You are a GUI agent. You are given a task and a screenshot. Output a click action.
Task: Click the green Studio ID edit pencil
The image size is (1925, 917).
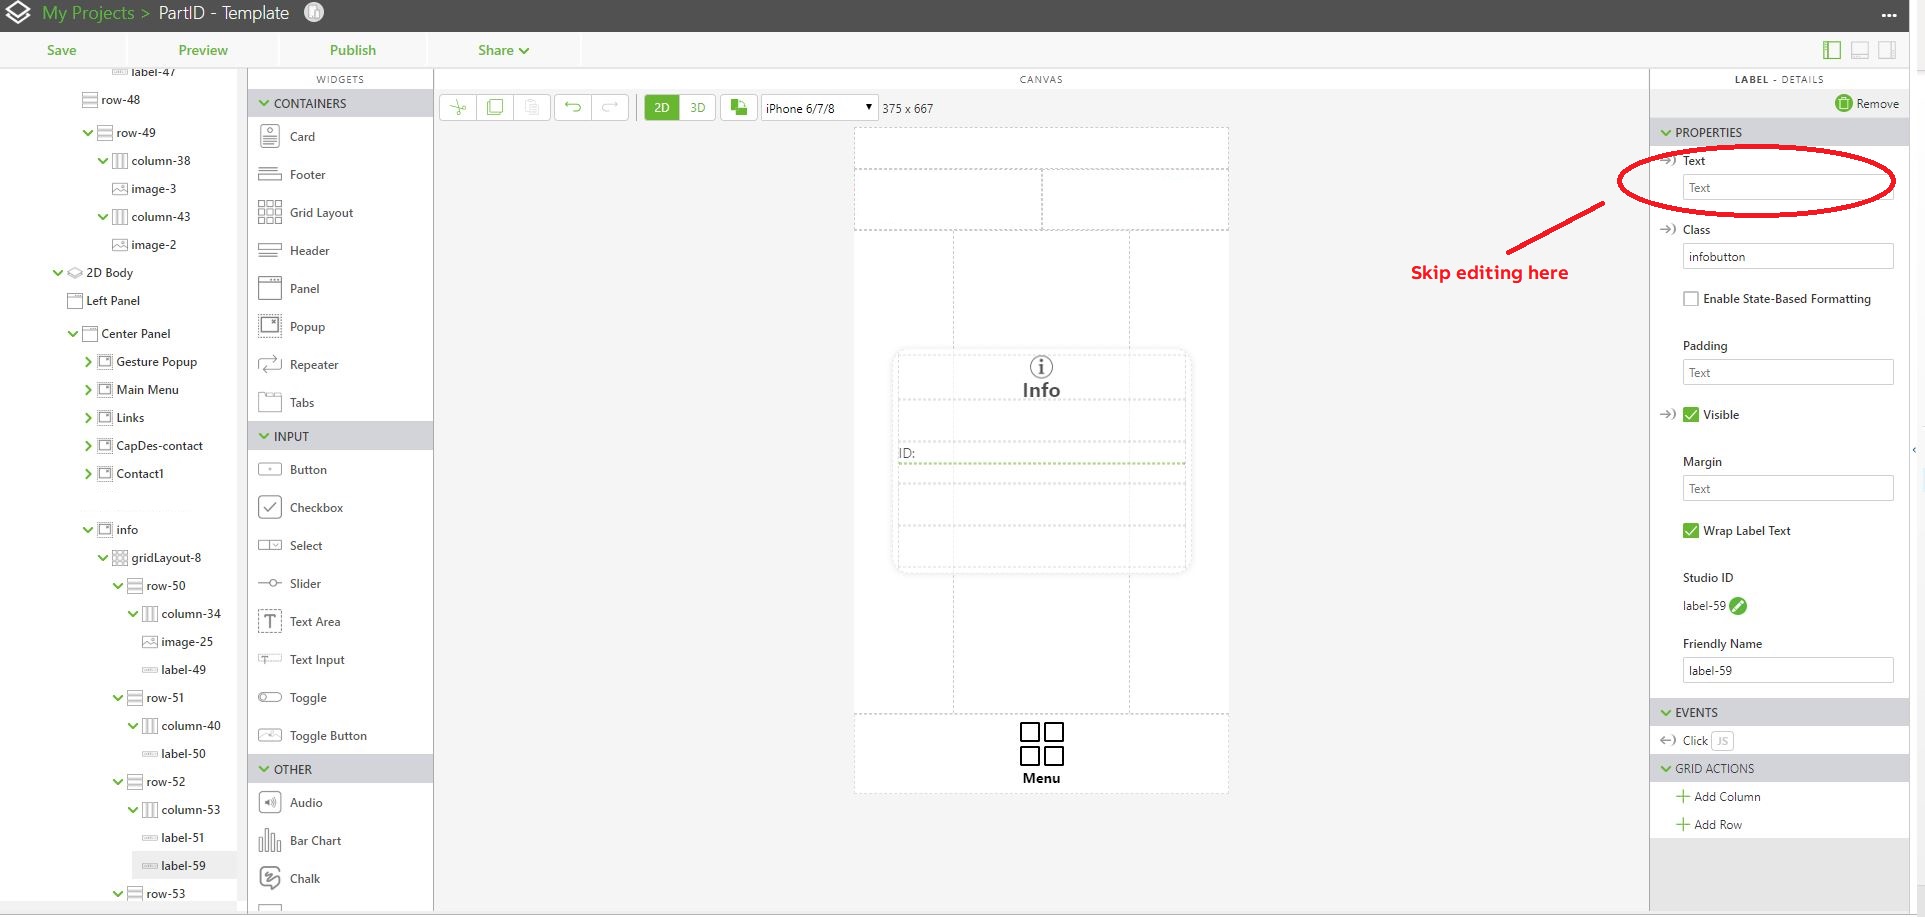pos(1738,606)
